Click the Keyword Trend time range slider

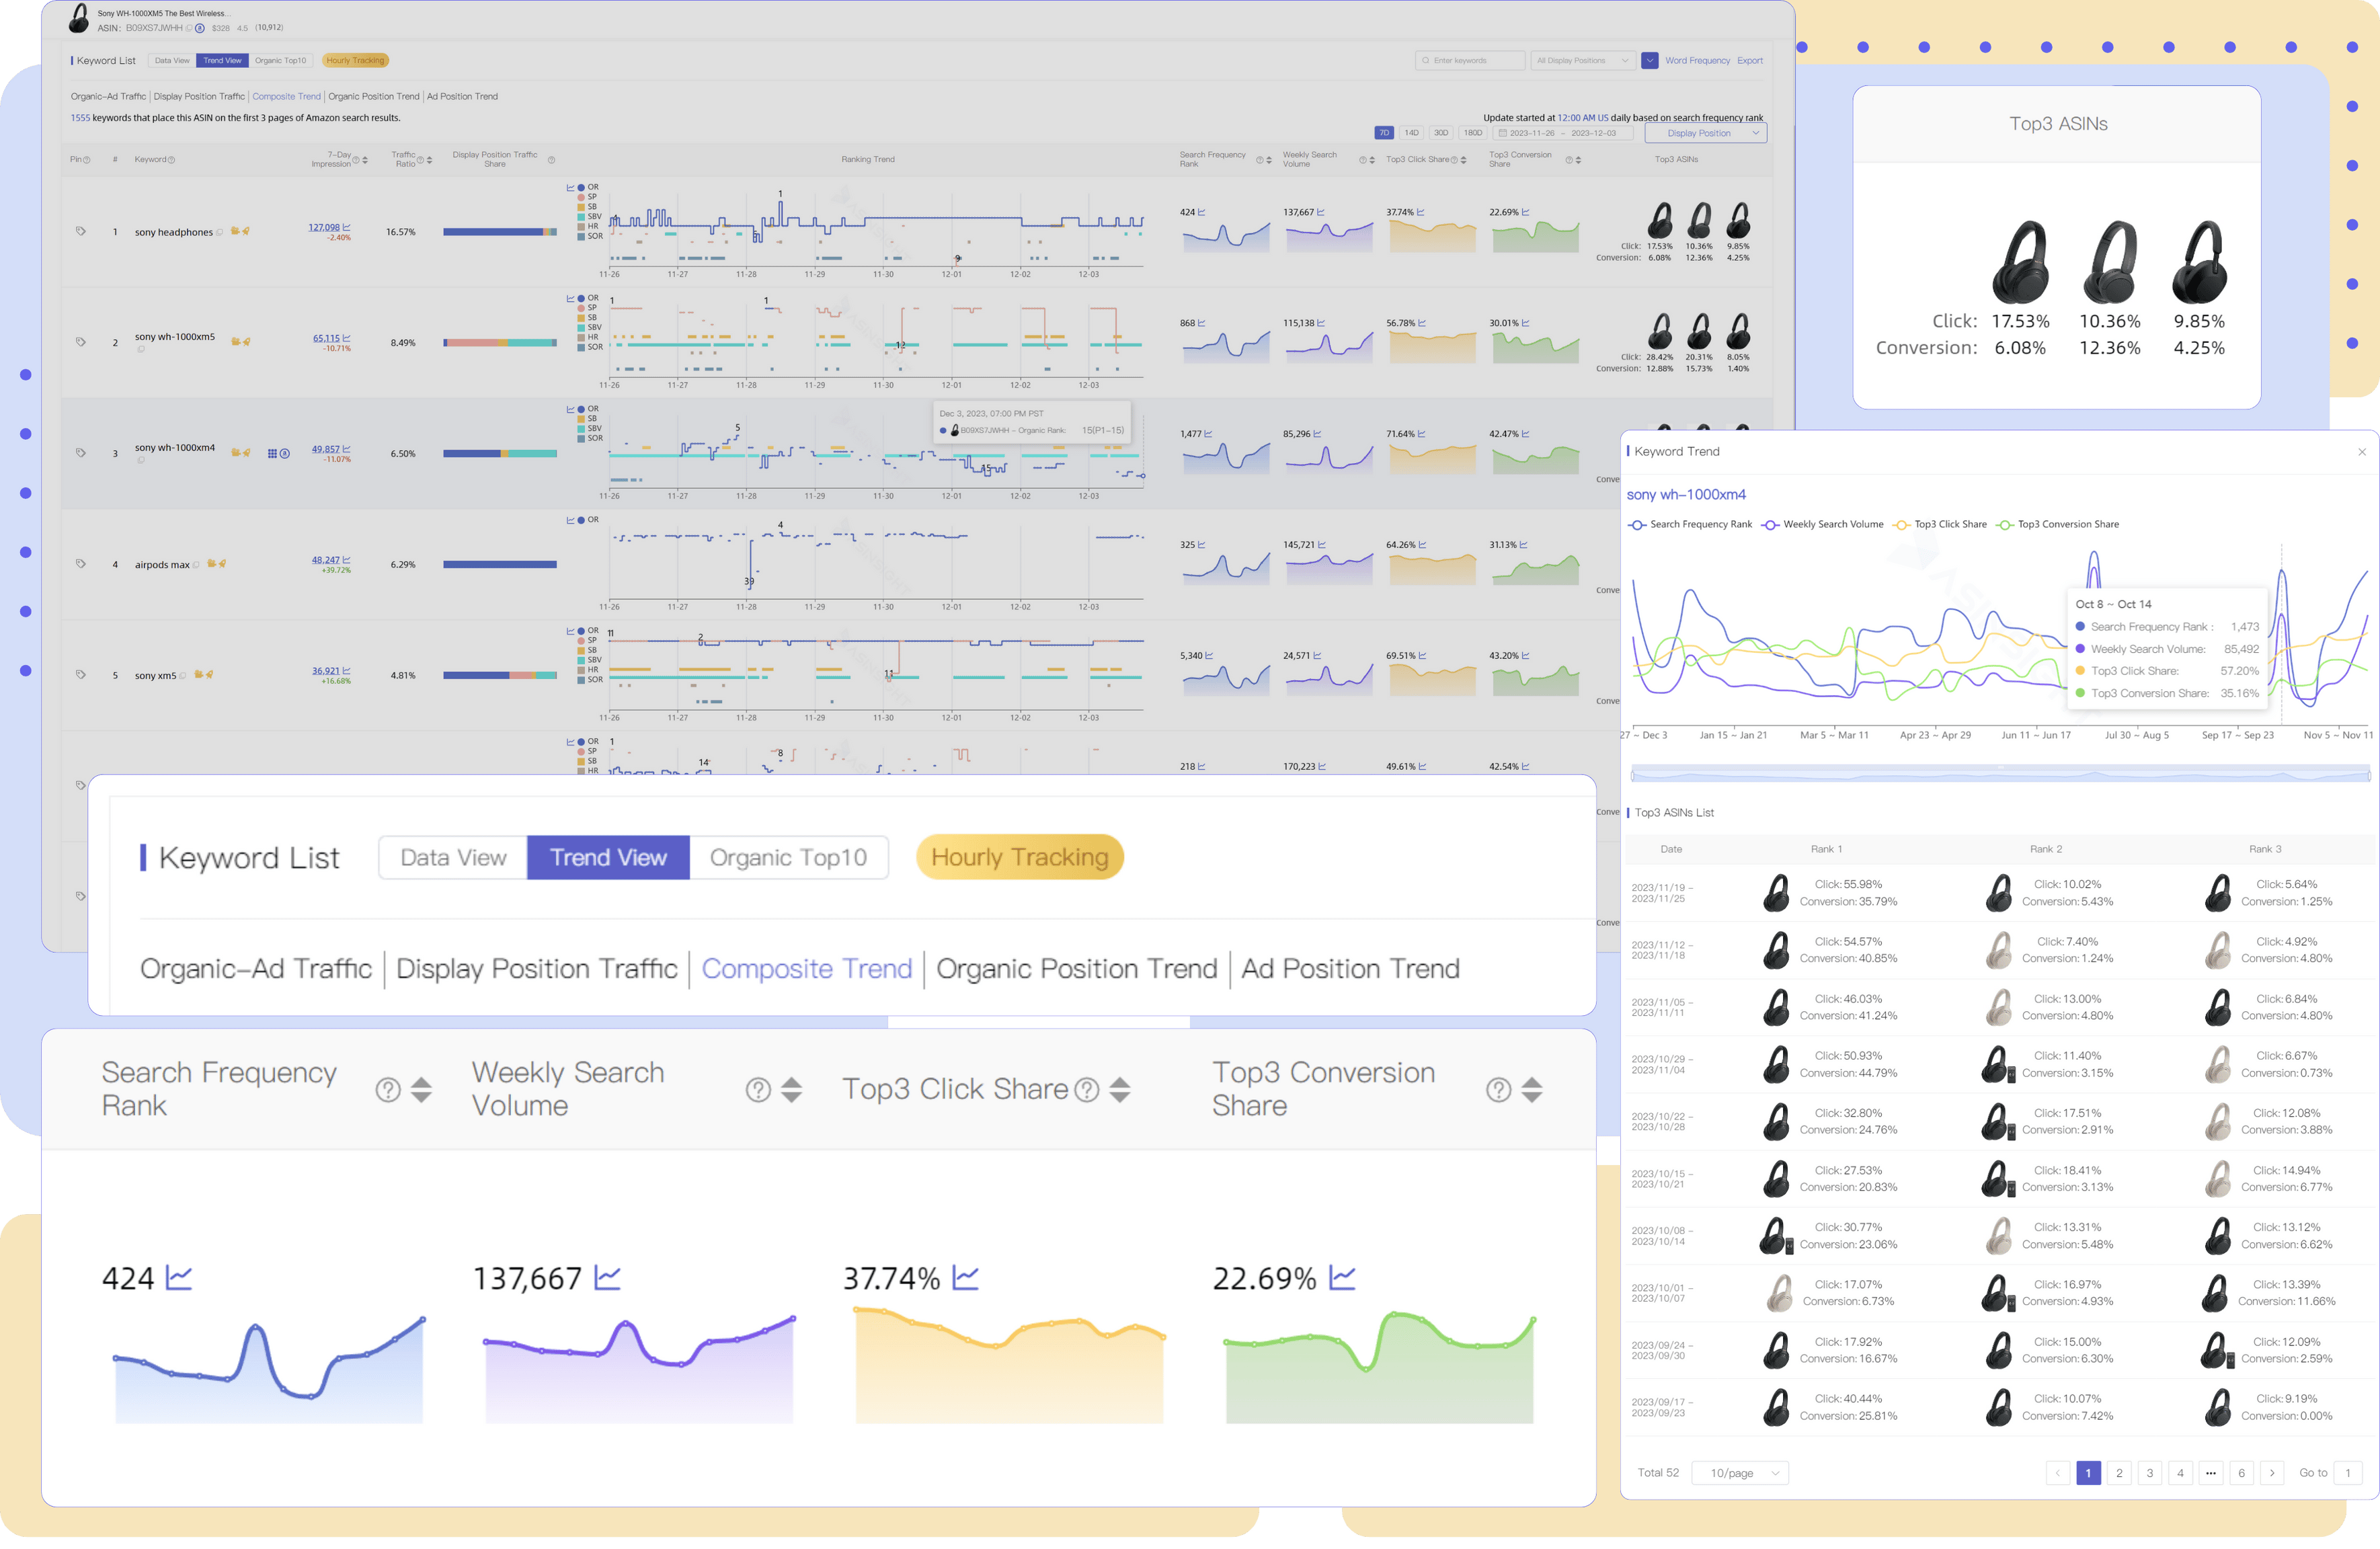click(x=2000, y=773)
